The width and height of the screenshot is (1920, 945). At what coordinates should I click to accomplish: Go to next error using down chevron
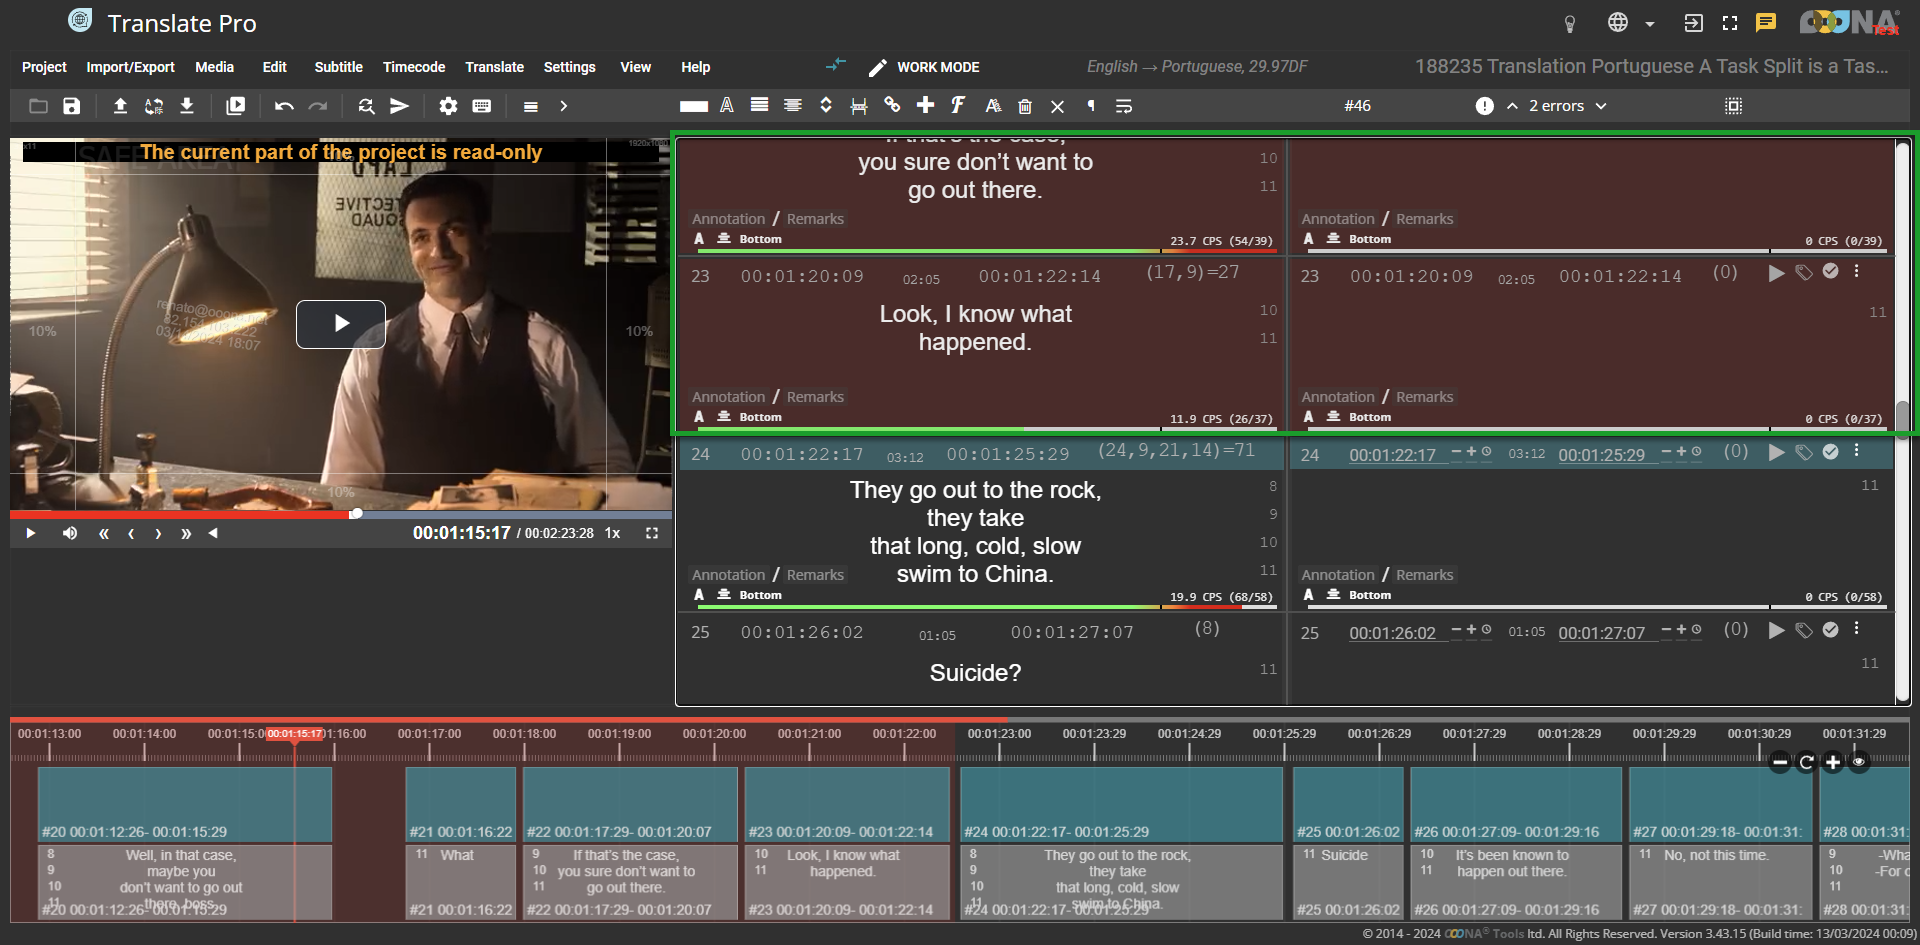pyautogui.click(x=1601, y=106)
